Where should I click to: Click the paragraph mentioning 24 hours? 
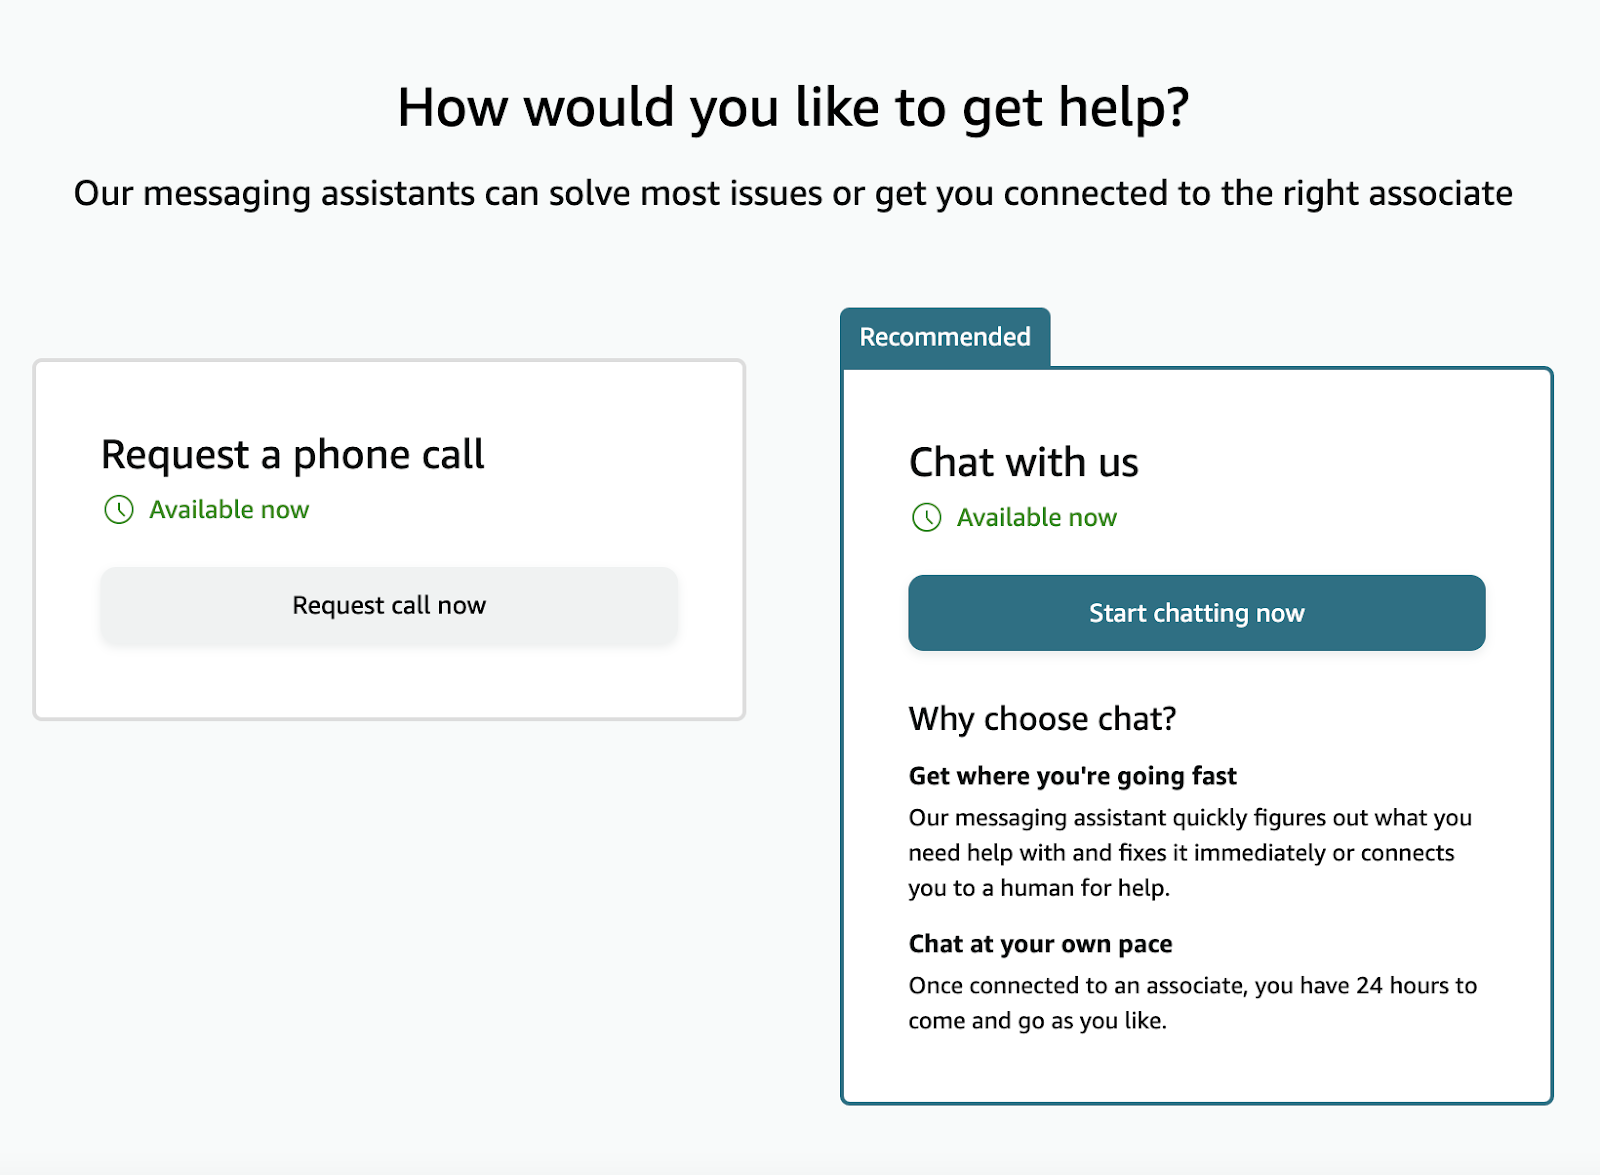tap(1192, 1002)
